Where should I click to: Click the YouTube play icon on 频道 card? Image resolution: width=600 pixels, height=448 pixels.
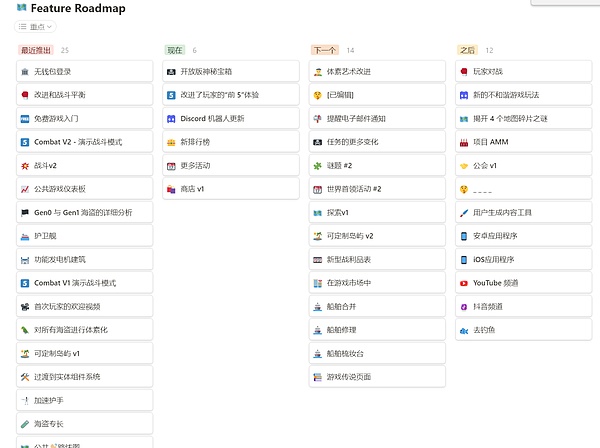464,283
